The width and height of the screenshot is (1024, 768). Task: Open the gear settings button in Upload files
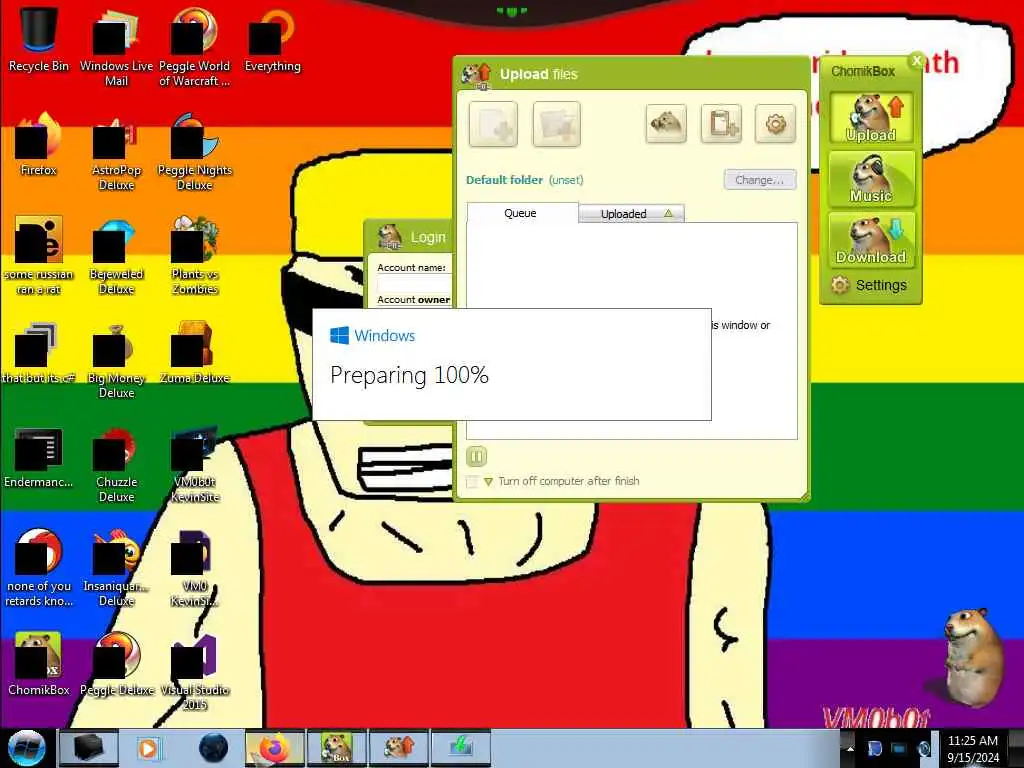776,123
